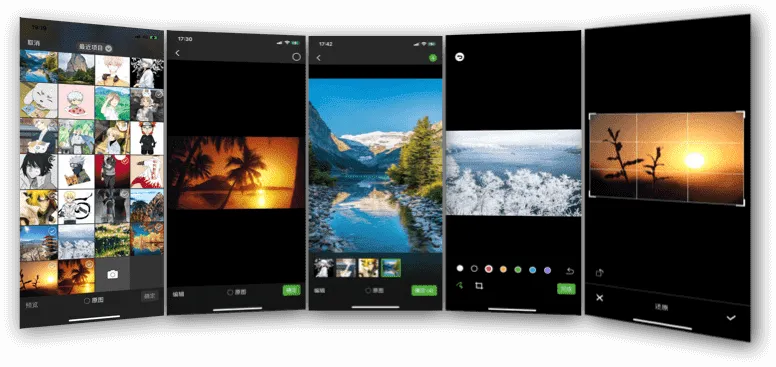Tap the rotate icon on crop screen
The image size is (776, 367).
599,273
